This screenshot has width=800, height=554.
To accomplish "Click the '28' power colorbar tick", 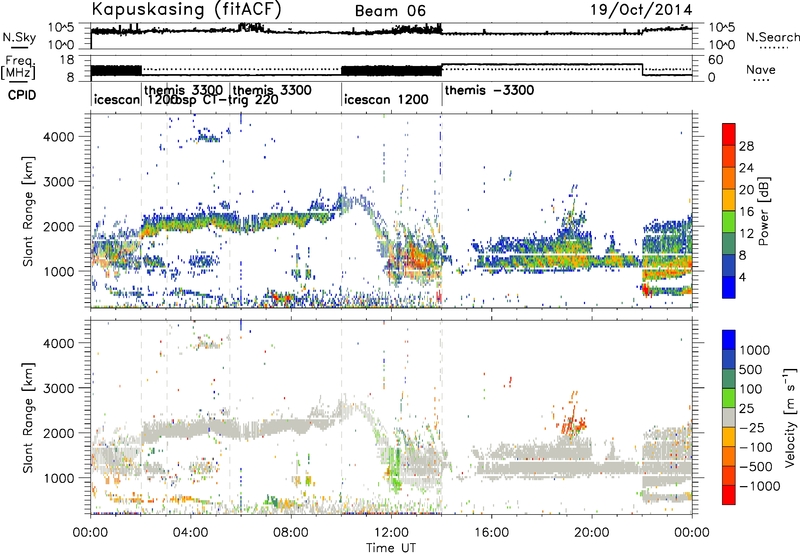I will coord(746,146).
